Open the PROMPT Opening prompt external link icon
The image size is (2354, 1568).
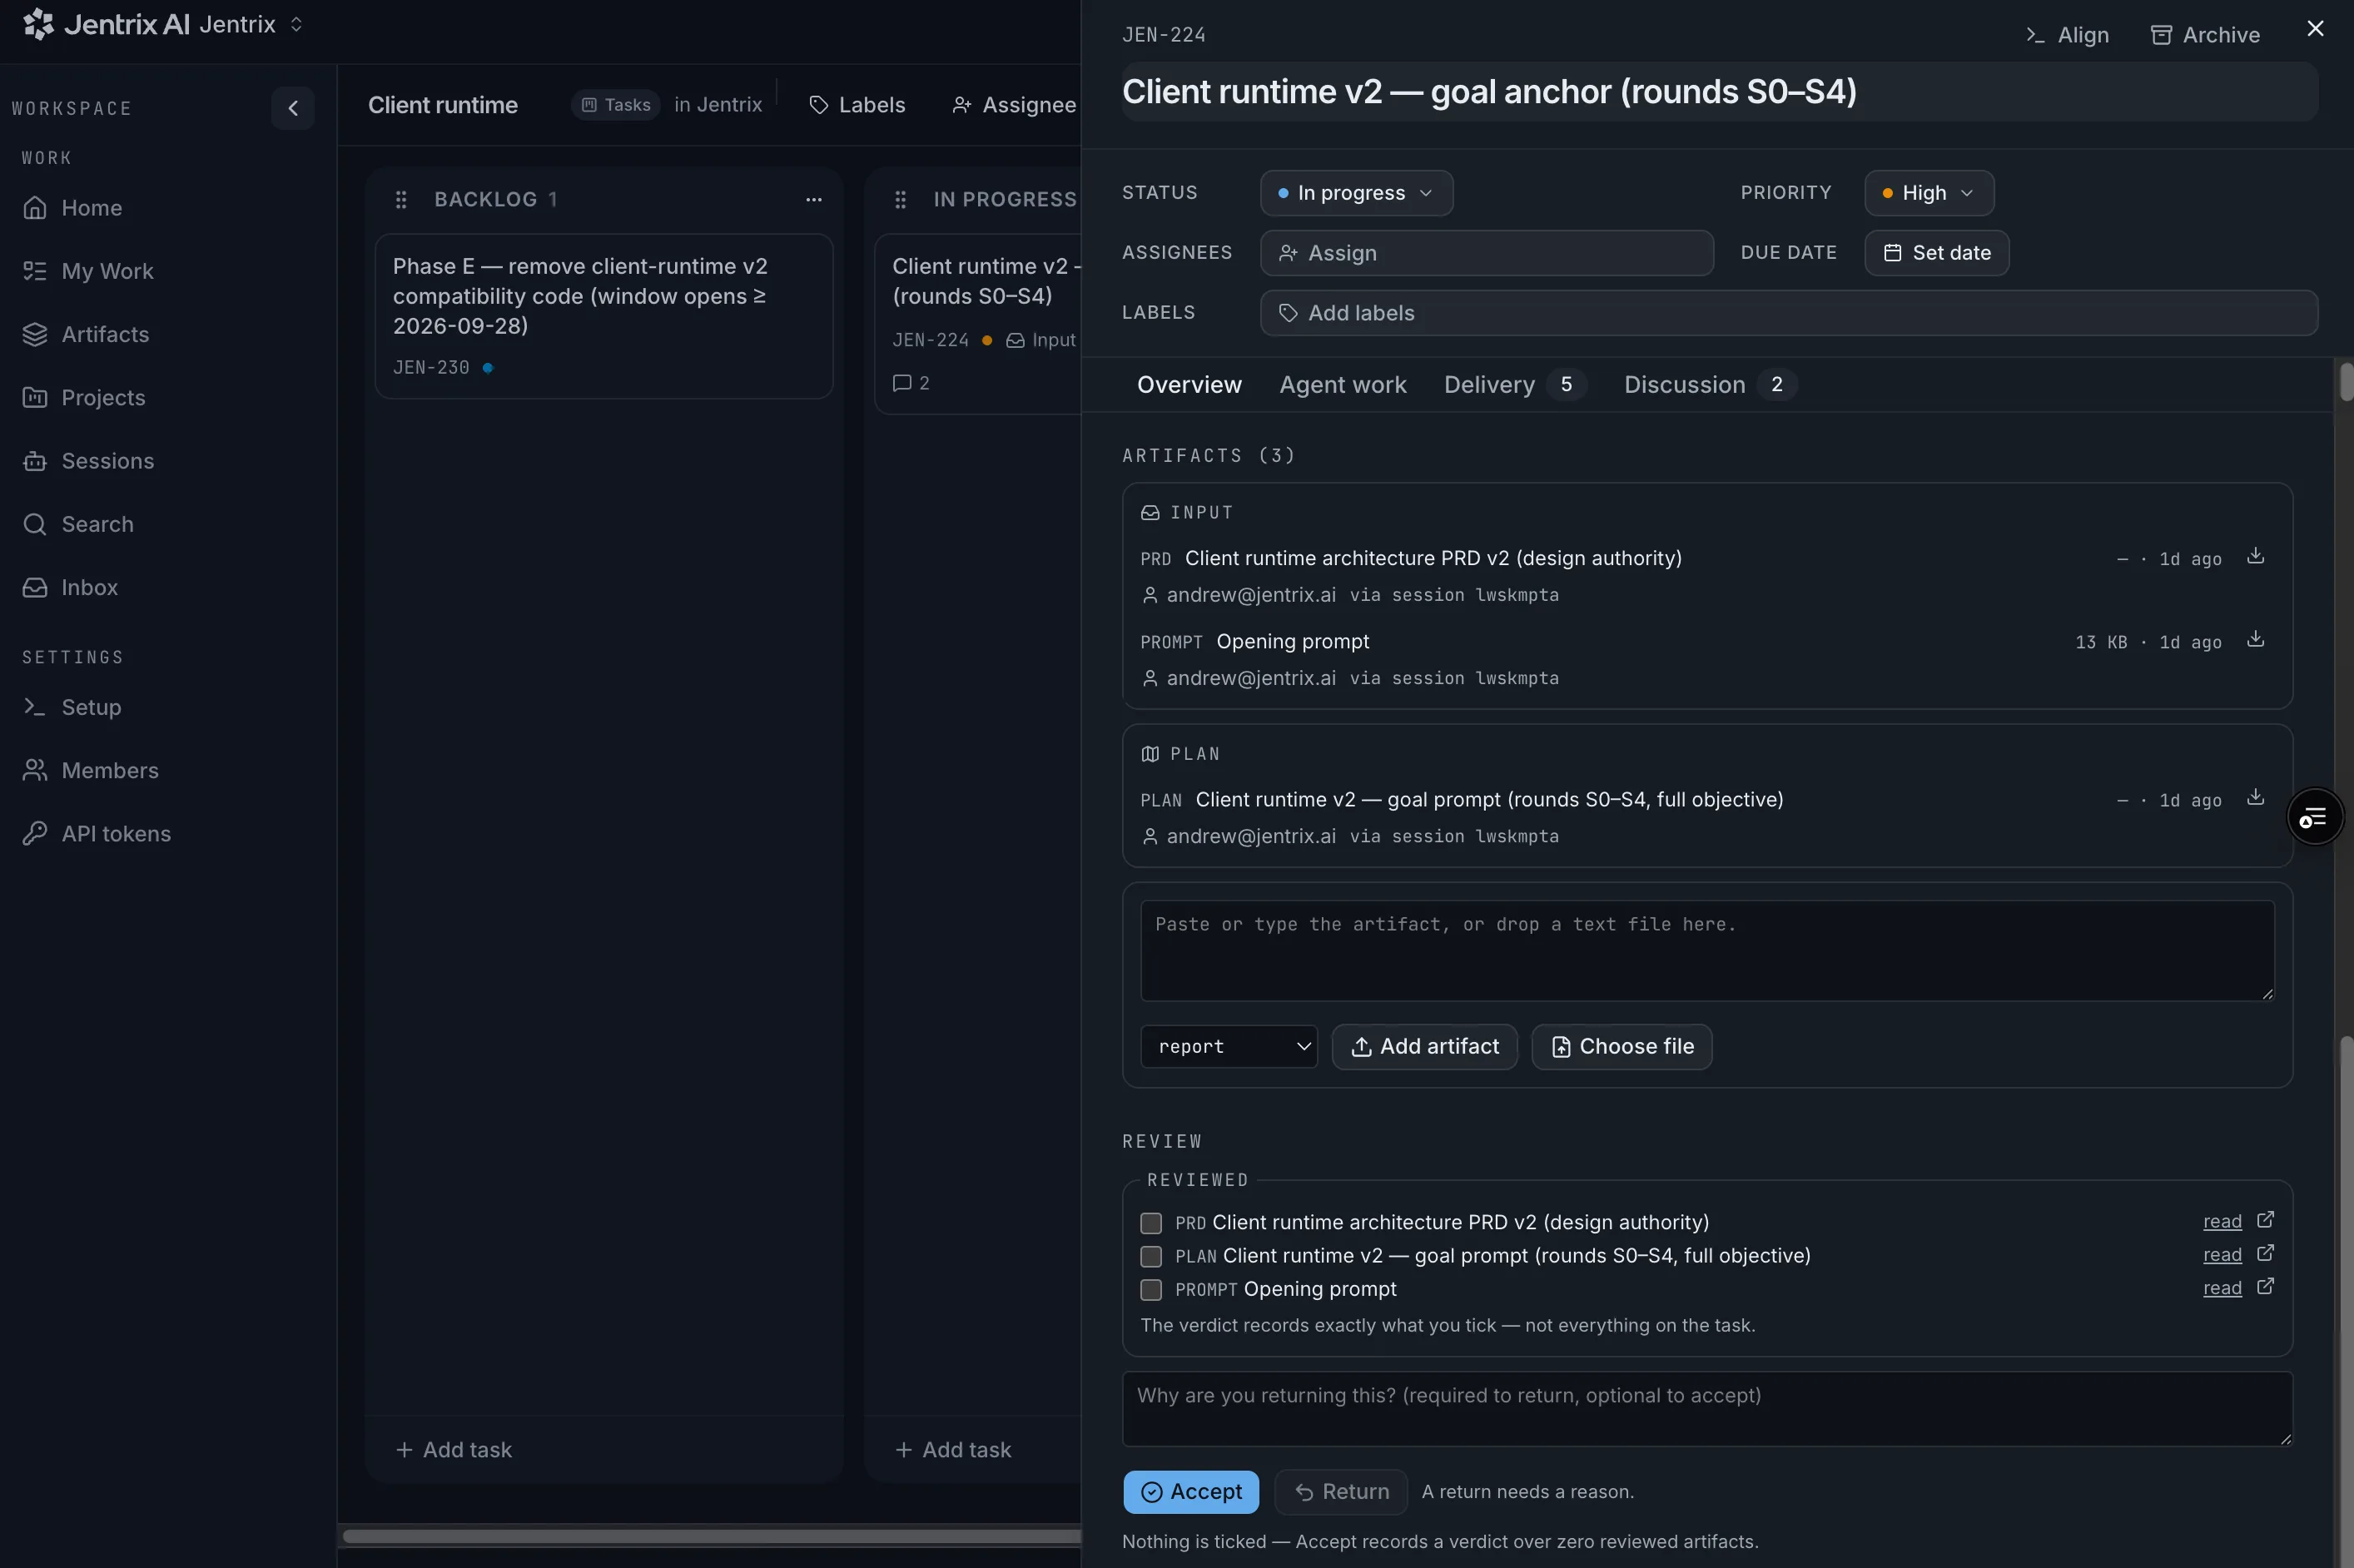(2265, 1287)
